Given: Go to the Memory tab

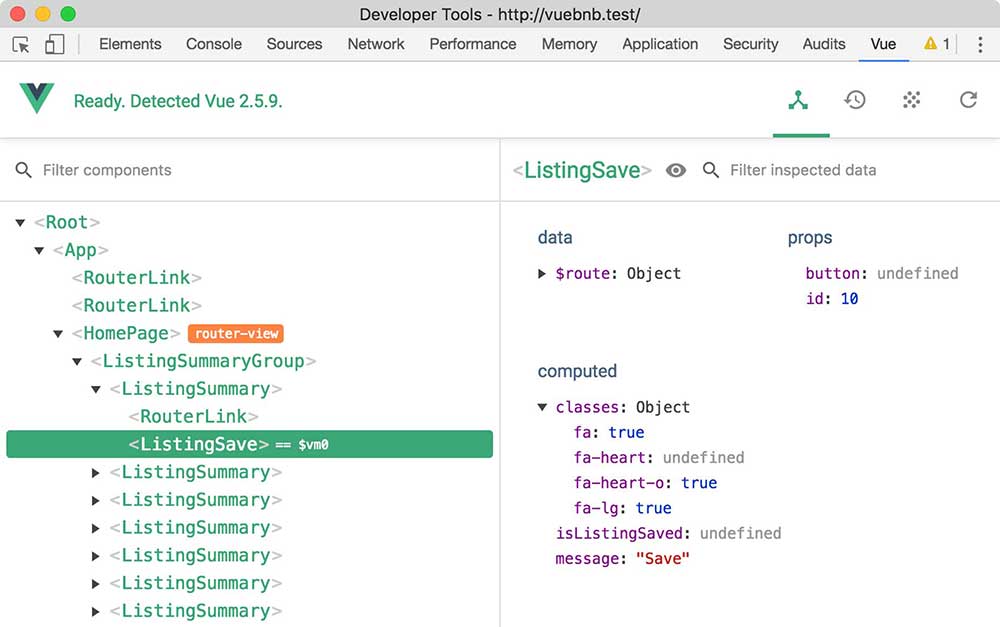Looking at the screenshot, I should (x=570, y=44).
